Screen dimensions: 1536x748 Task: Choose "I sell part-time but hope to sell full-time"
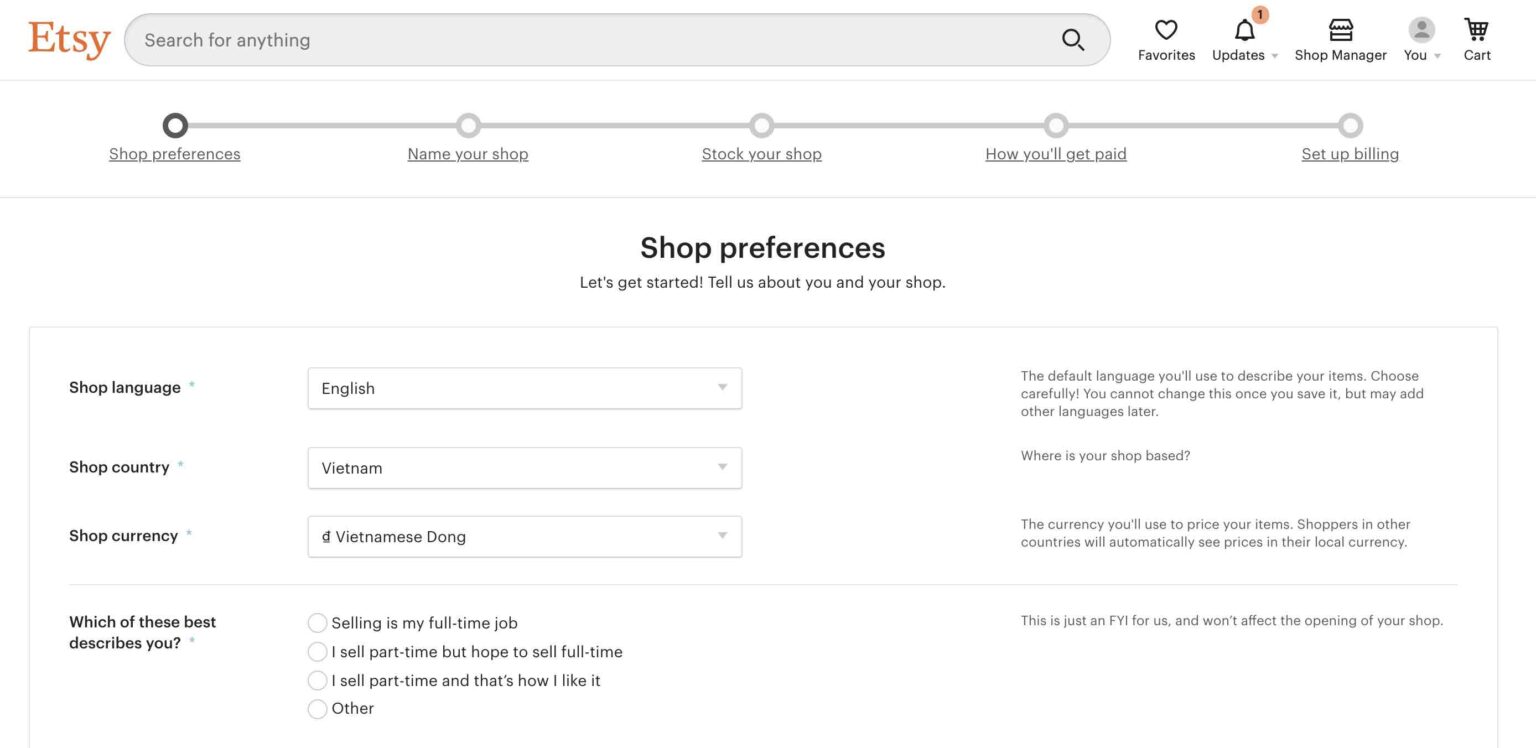(x=317, y=651)
